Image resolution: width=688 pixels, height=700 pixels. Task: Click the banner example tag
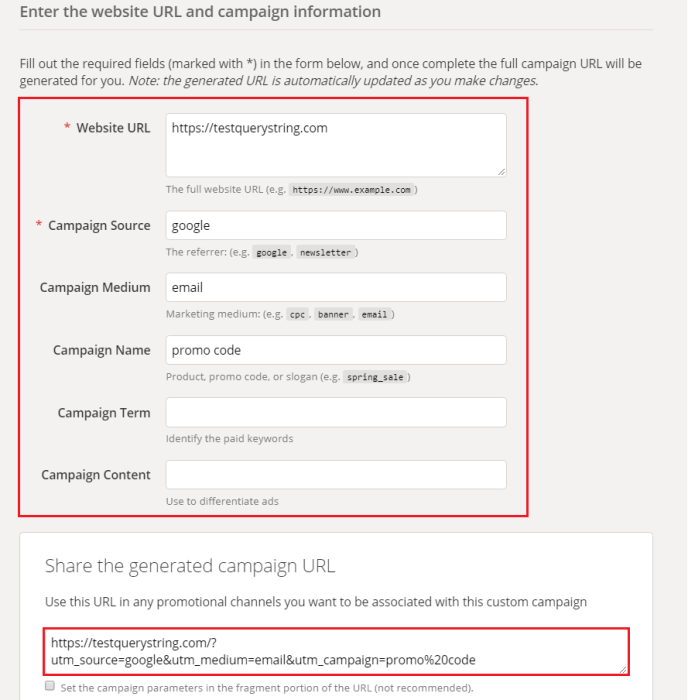[334, 315]
